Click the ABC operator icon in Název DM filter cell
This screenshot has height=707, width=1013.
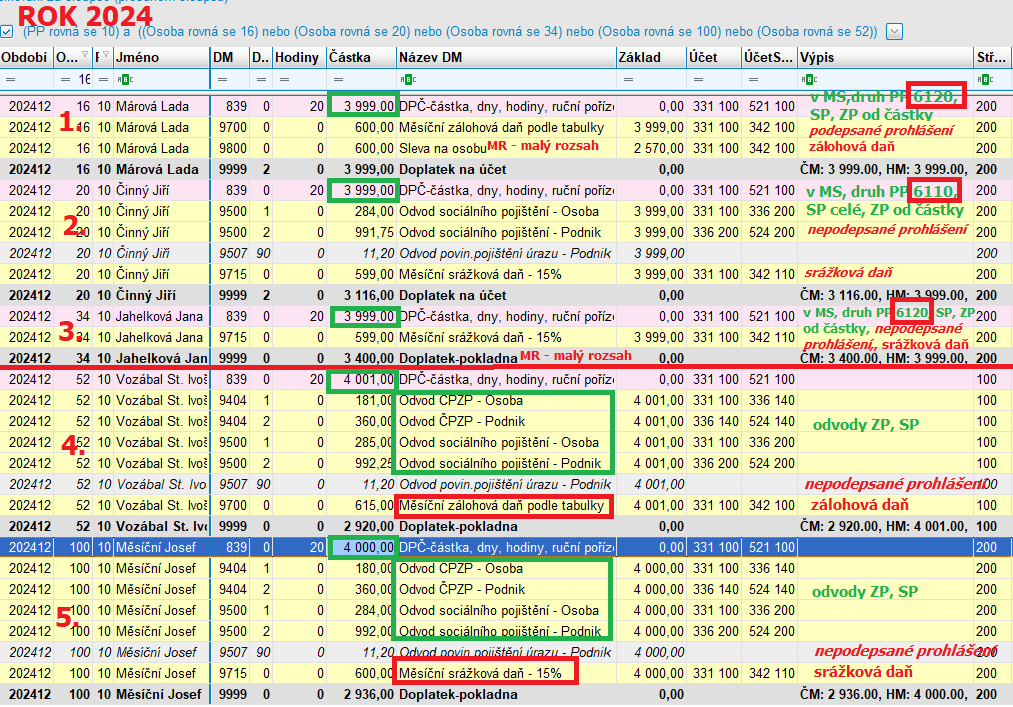pos(408,79)
